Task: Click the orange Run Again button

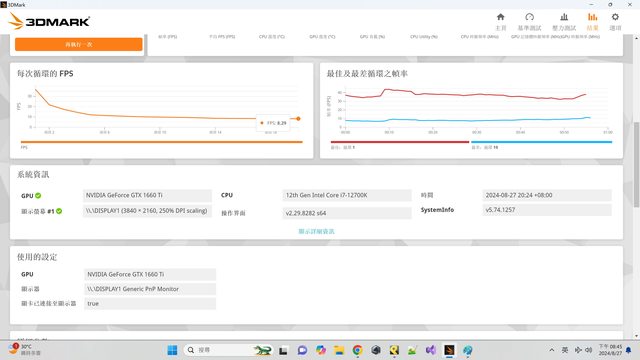Action: [79, 44]
